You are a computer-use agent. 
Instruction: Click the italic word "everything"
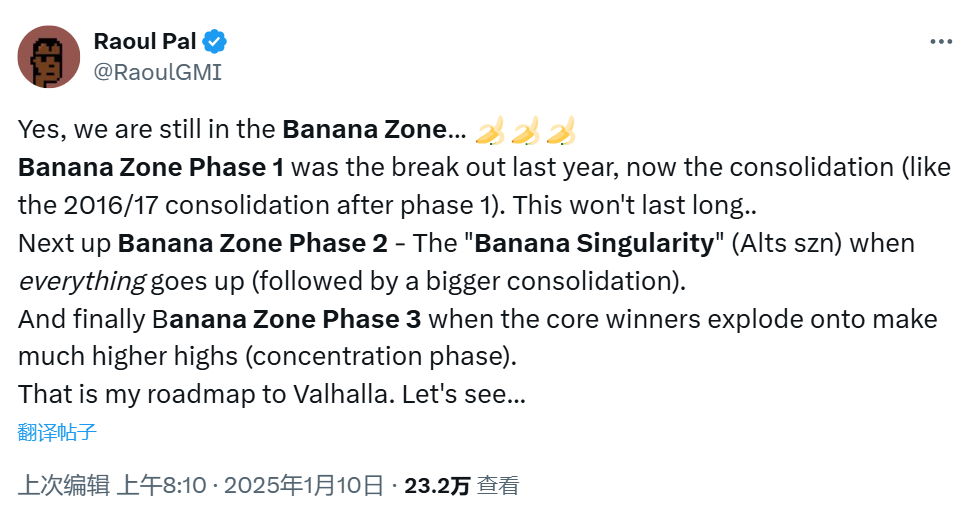81,281
